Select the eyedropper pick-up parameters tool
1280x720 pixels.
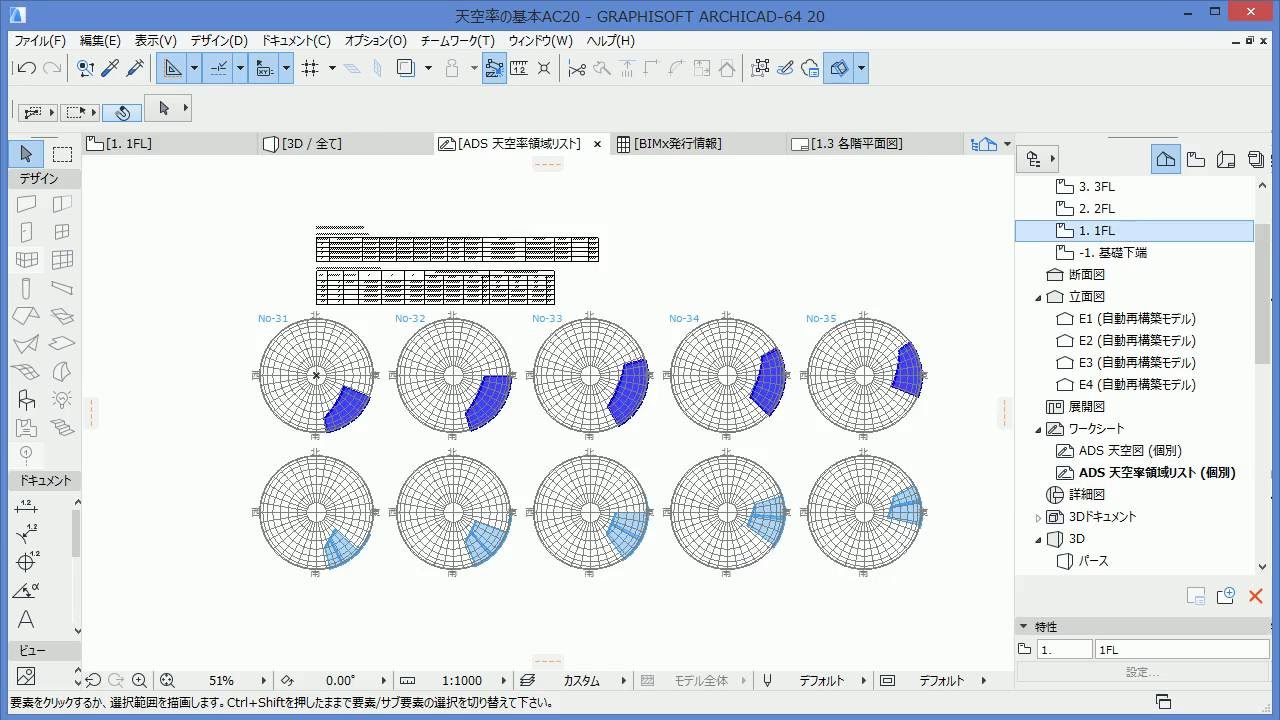[x=111, y=68]
